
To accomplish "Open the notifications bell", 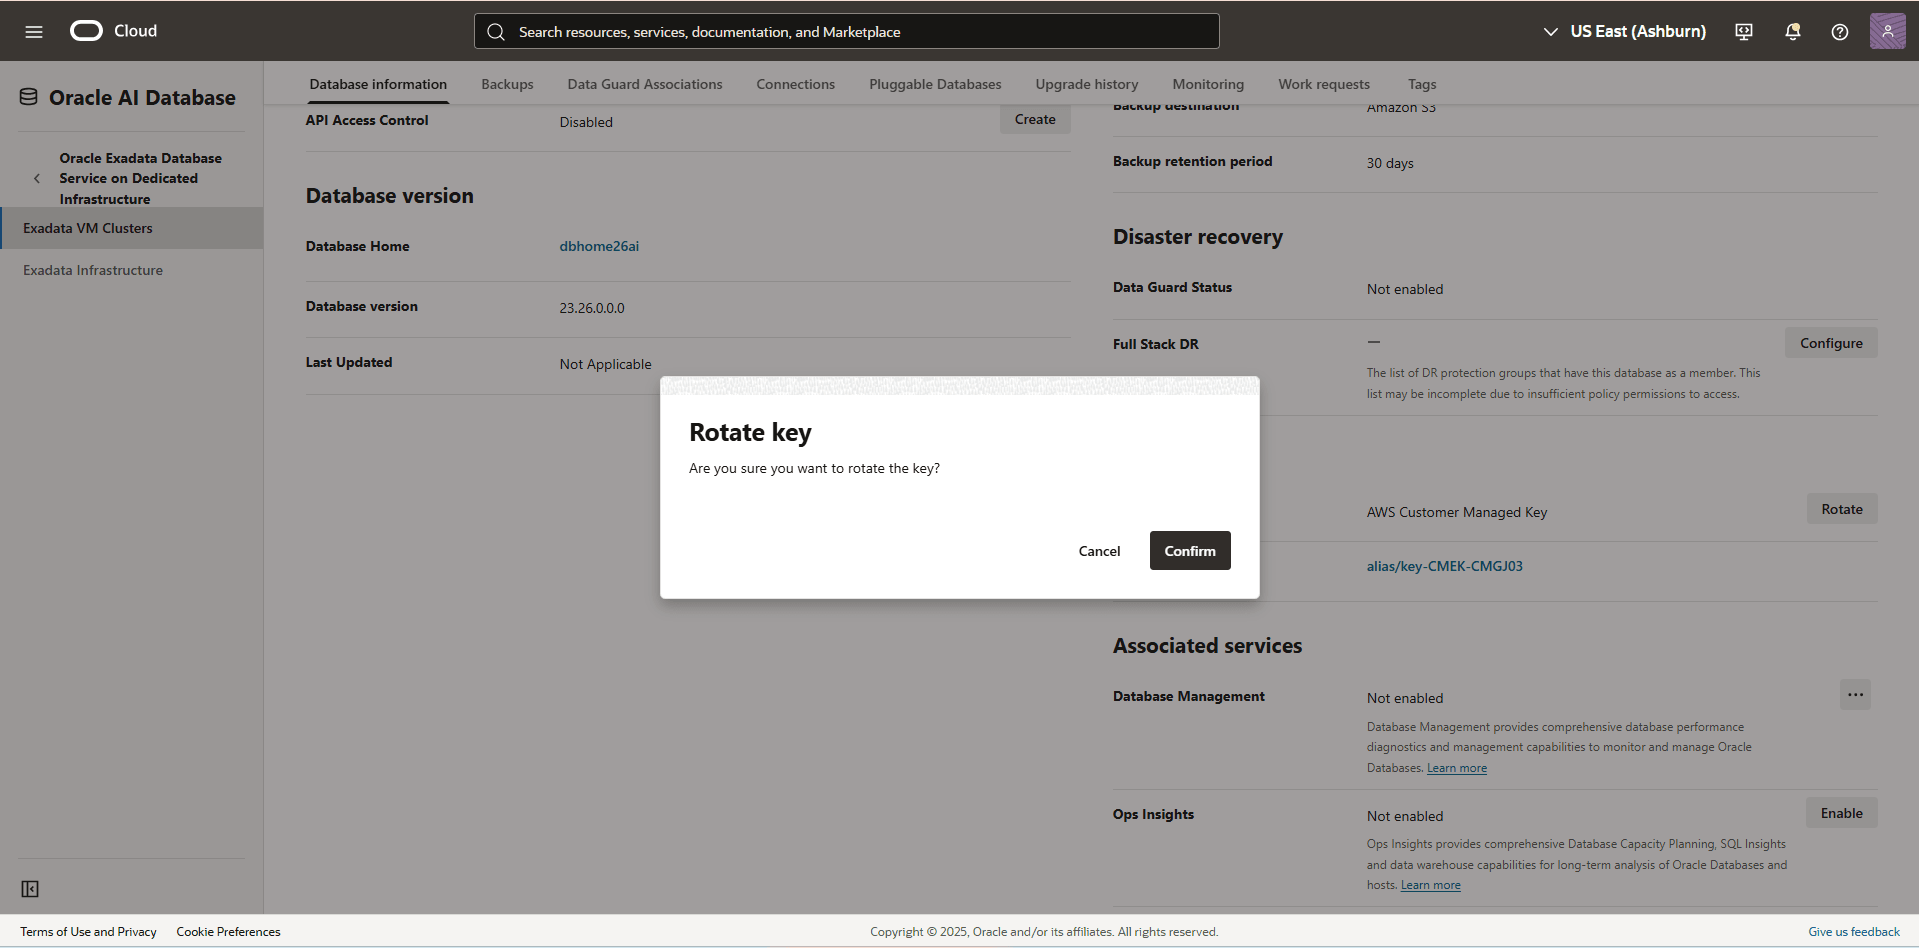I will [1790, 31].
